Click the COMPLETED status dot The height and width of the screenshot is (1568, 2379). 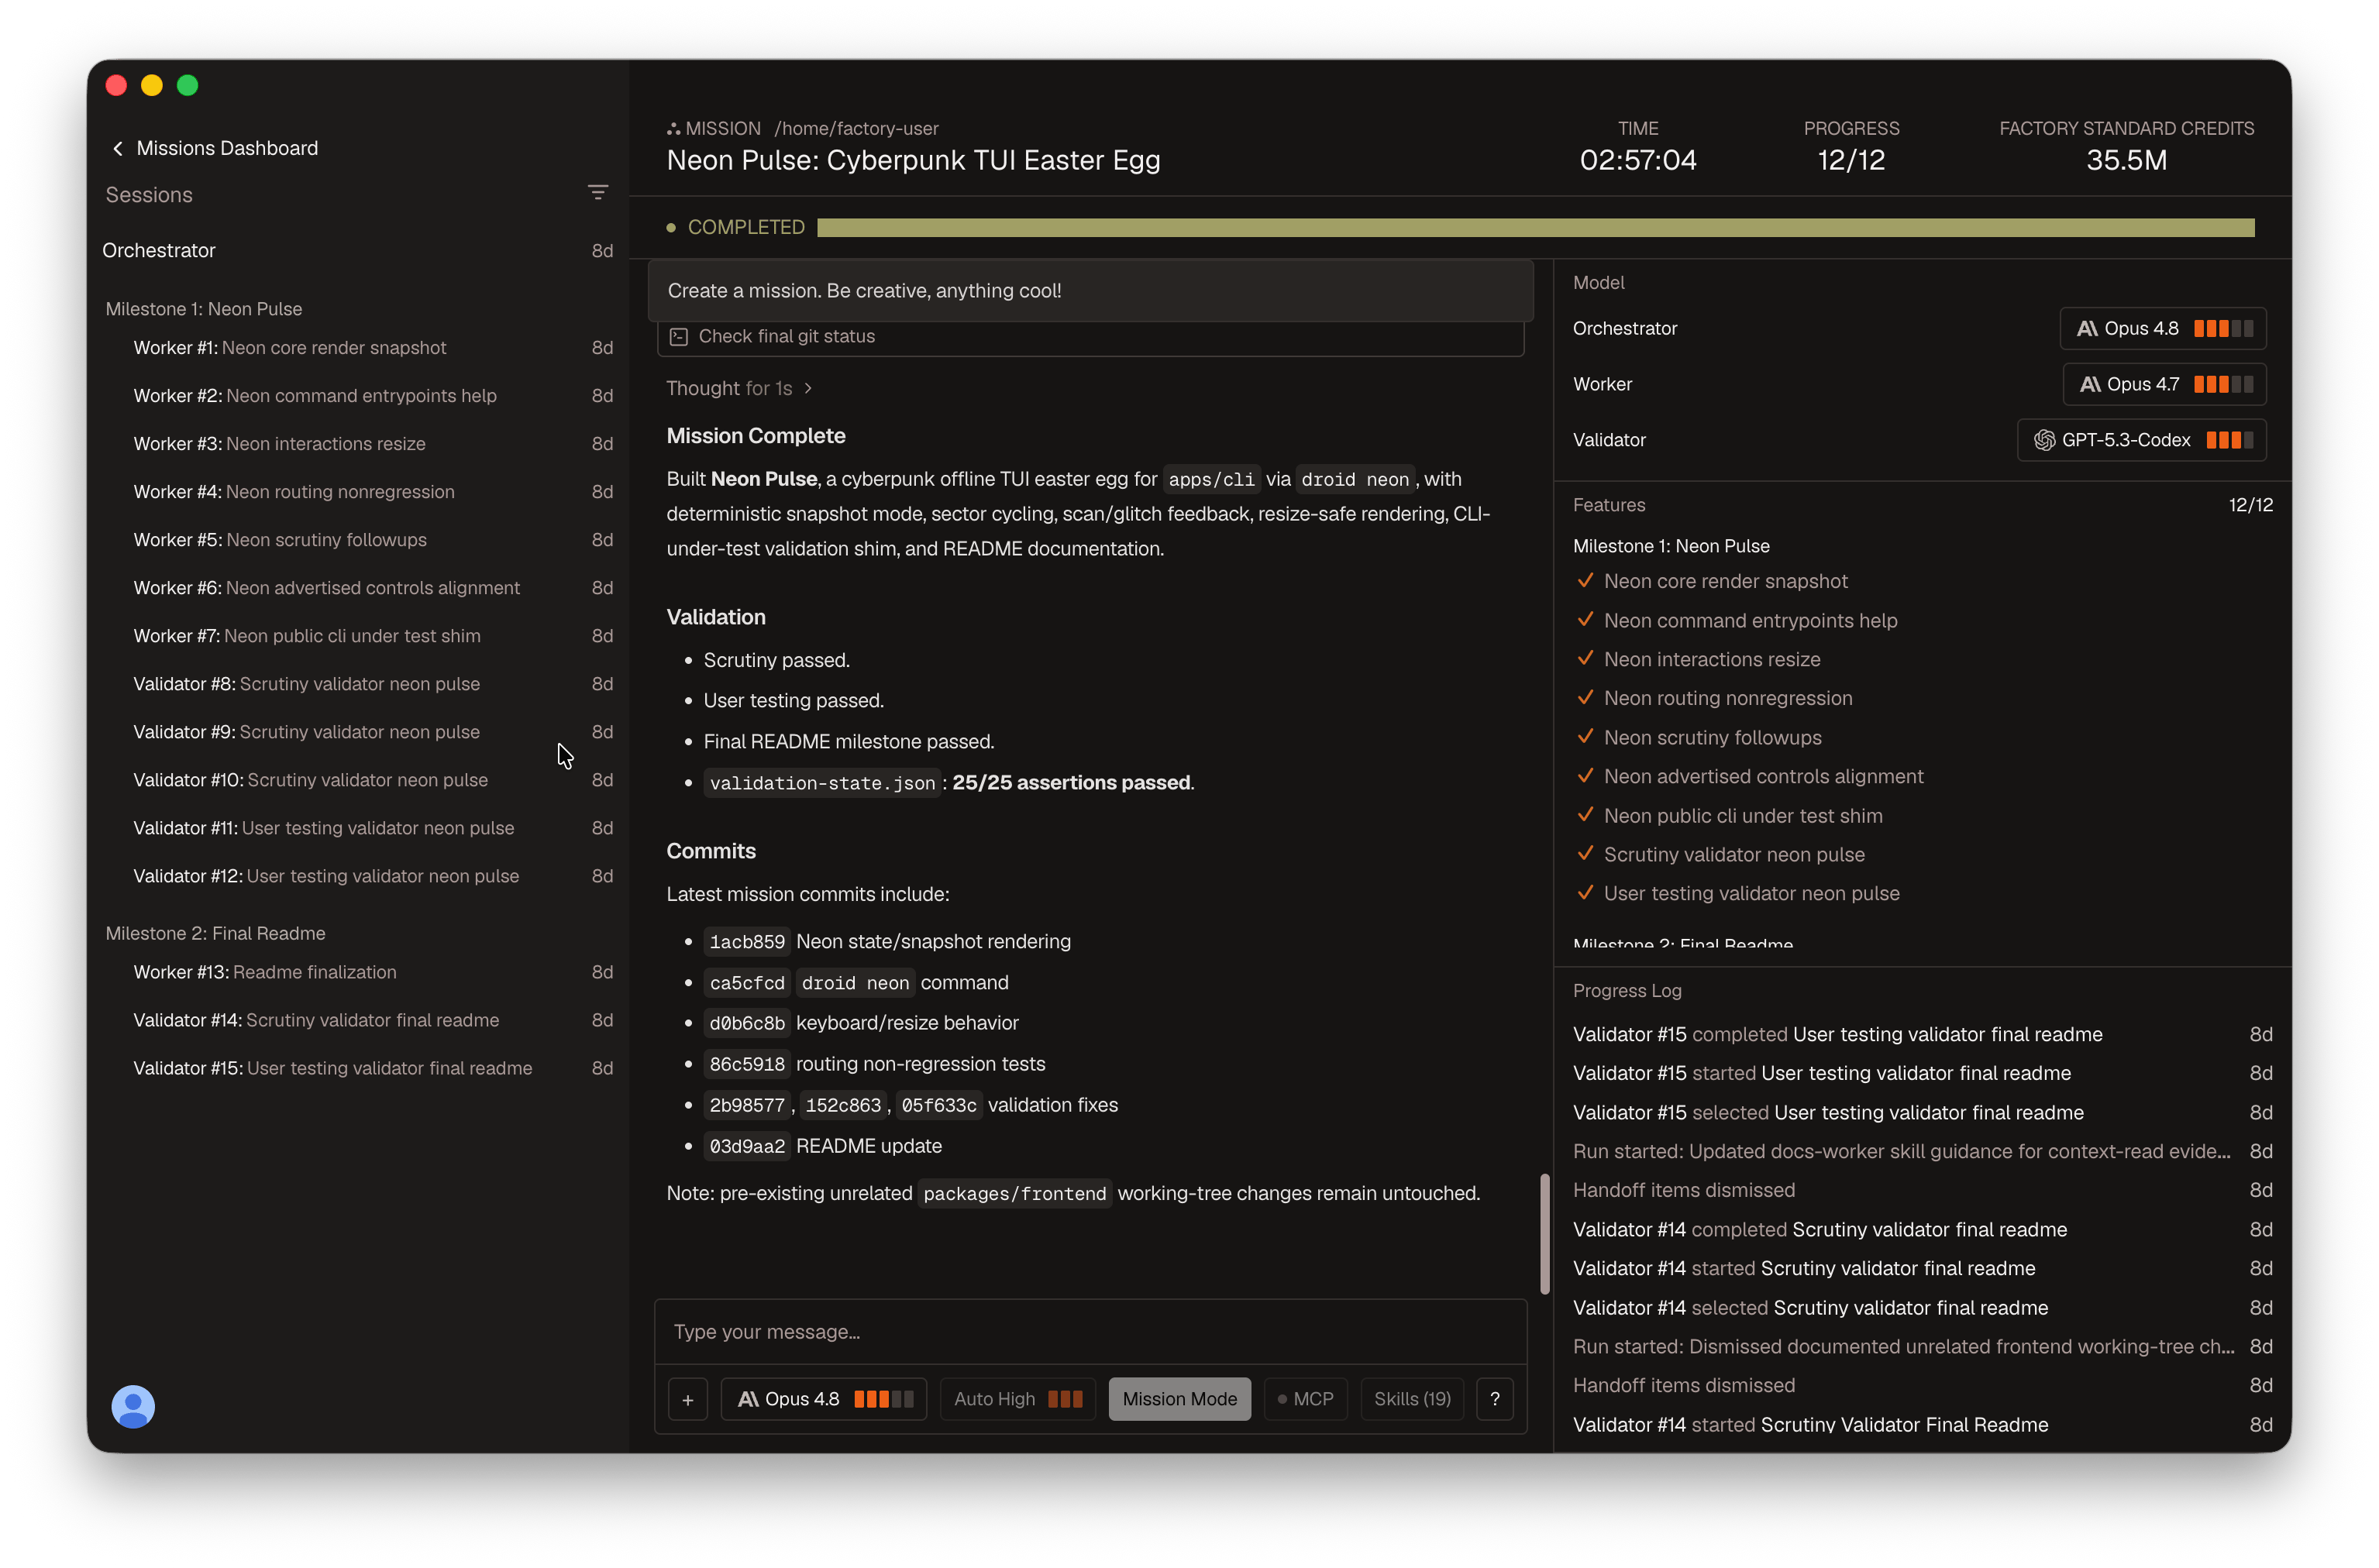(670, 228)
